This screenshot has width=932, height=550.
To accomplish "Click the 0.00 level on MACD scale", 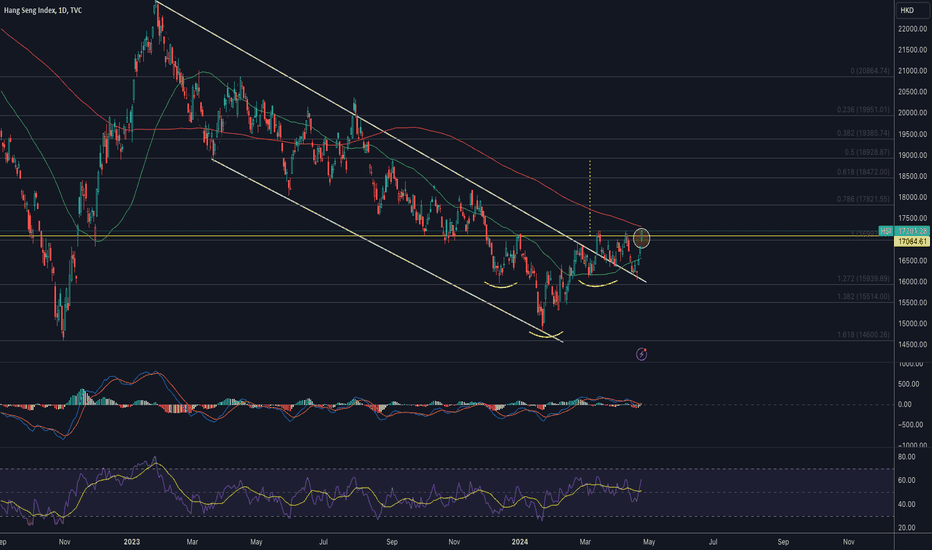I will point(905,404).
